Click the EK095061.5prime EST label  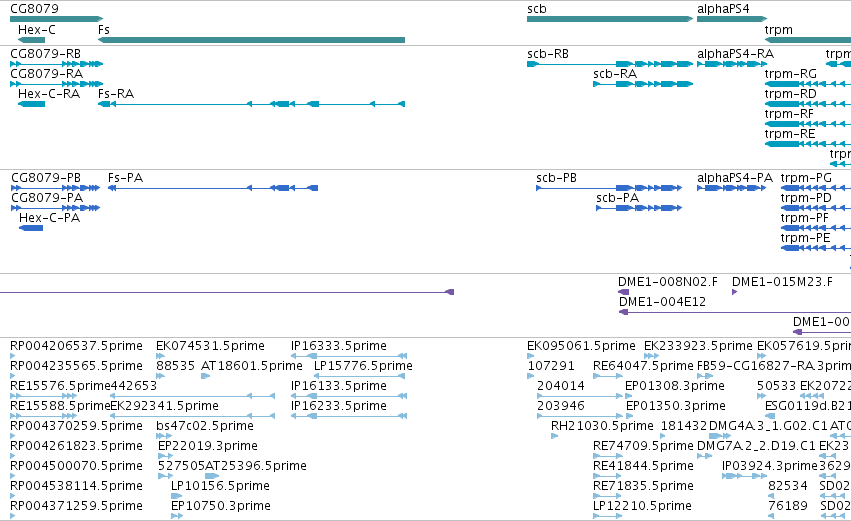(581, 346)
